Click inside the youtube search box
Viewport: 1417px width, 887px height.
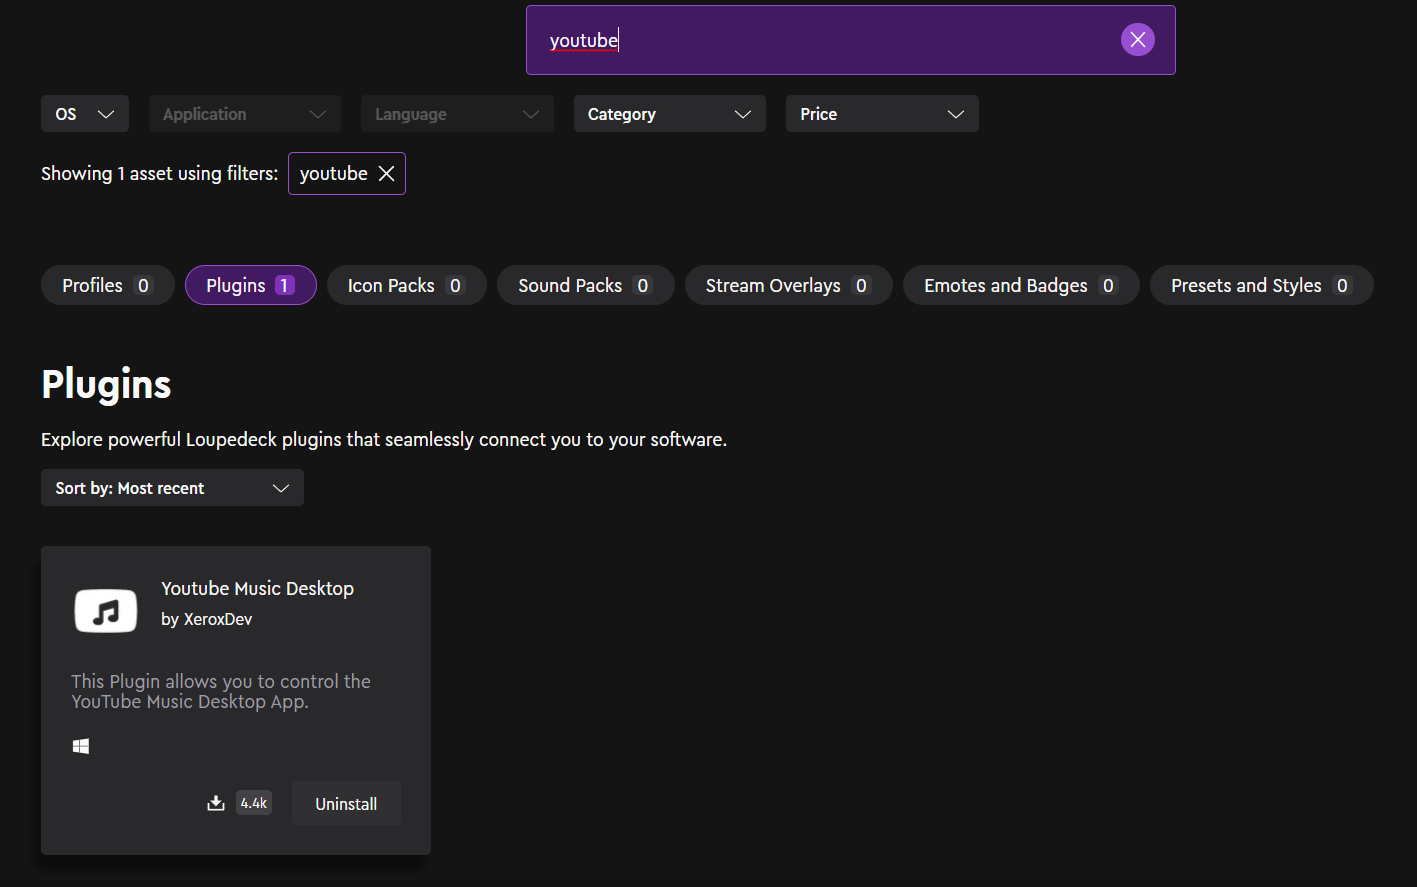[820, 40]
